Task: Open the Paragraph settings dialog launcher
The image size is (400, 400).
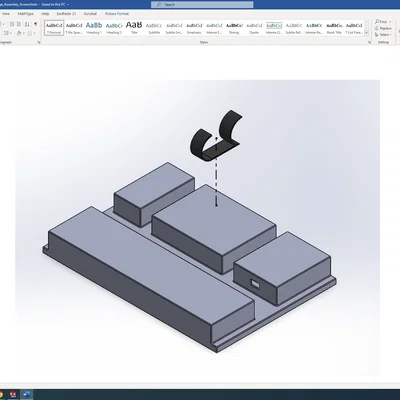Action: pyautogui.click(x=39, y=42)
